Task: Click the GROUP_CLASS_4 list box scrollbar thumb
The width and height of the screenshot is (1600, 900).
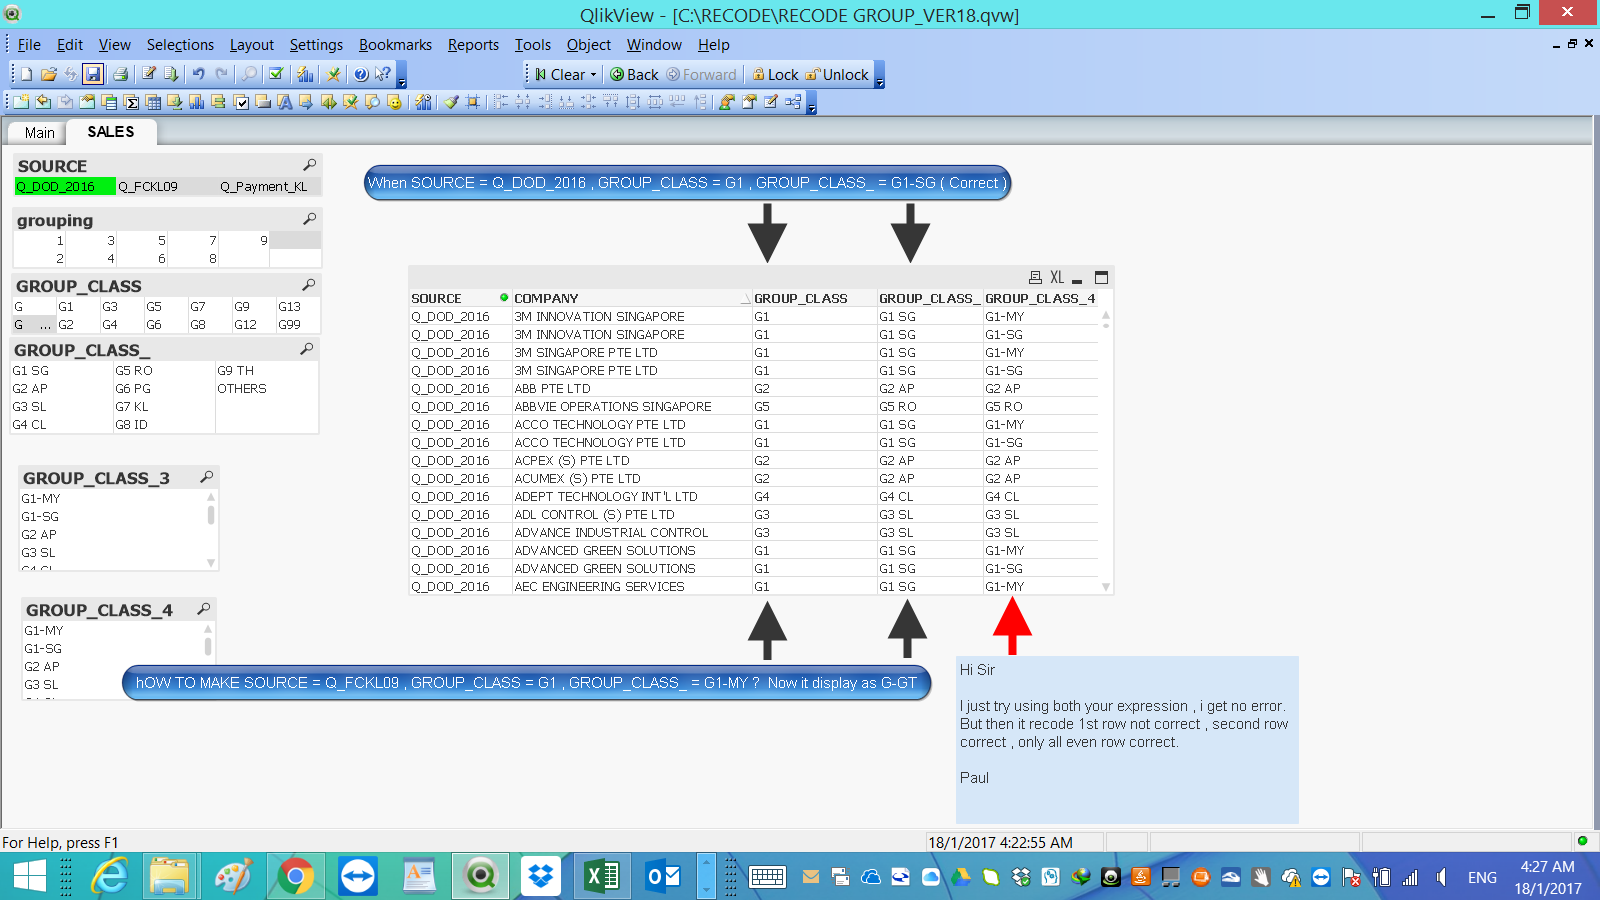Action: click(208, 646)
